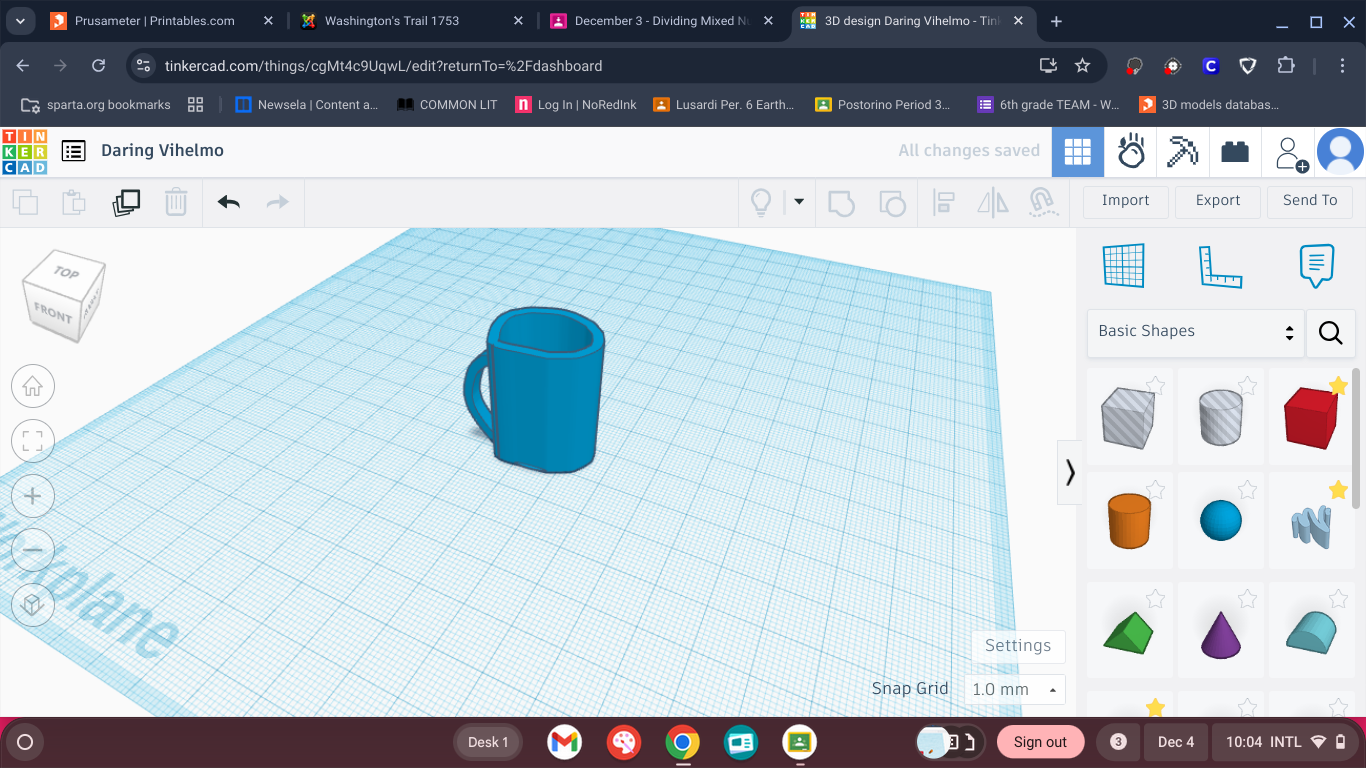Toggle the Show all lightbulb icon

[x=761, y=203]
